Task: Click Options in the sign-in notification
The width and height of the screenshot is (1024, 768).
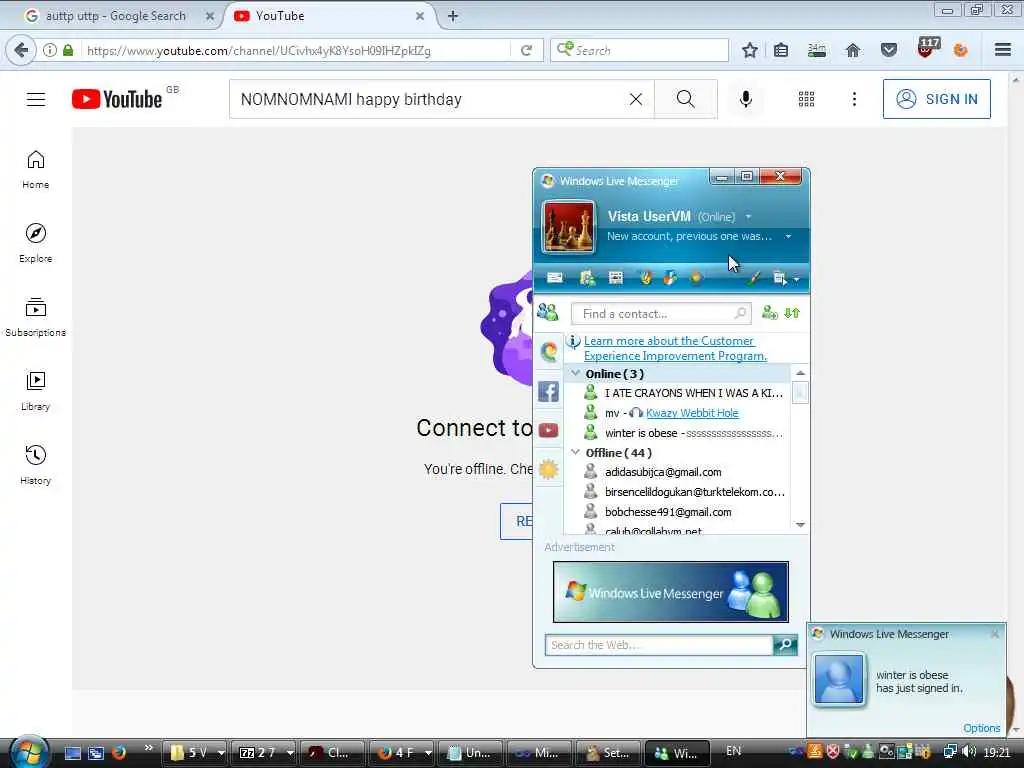Action: (982, 728)
